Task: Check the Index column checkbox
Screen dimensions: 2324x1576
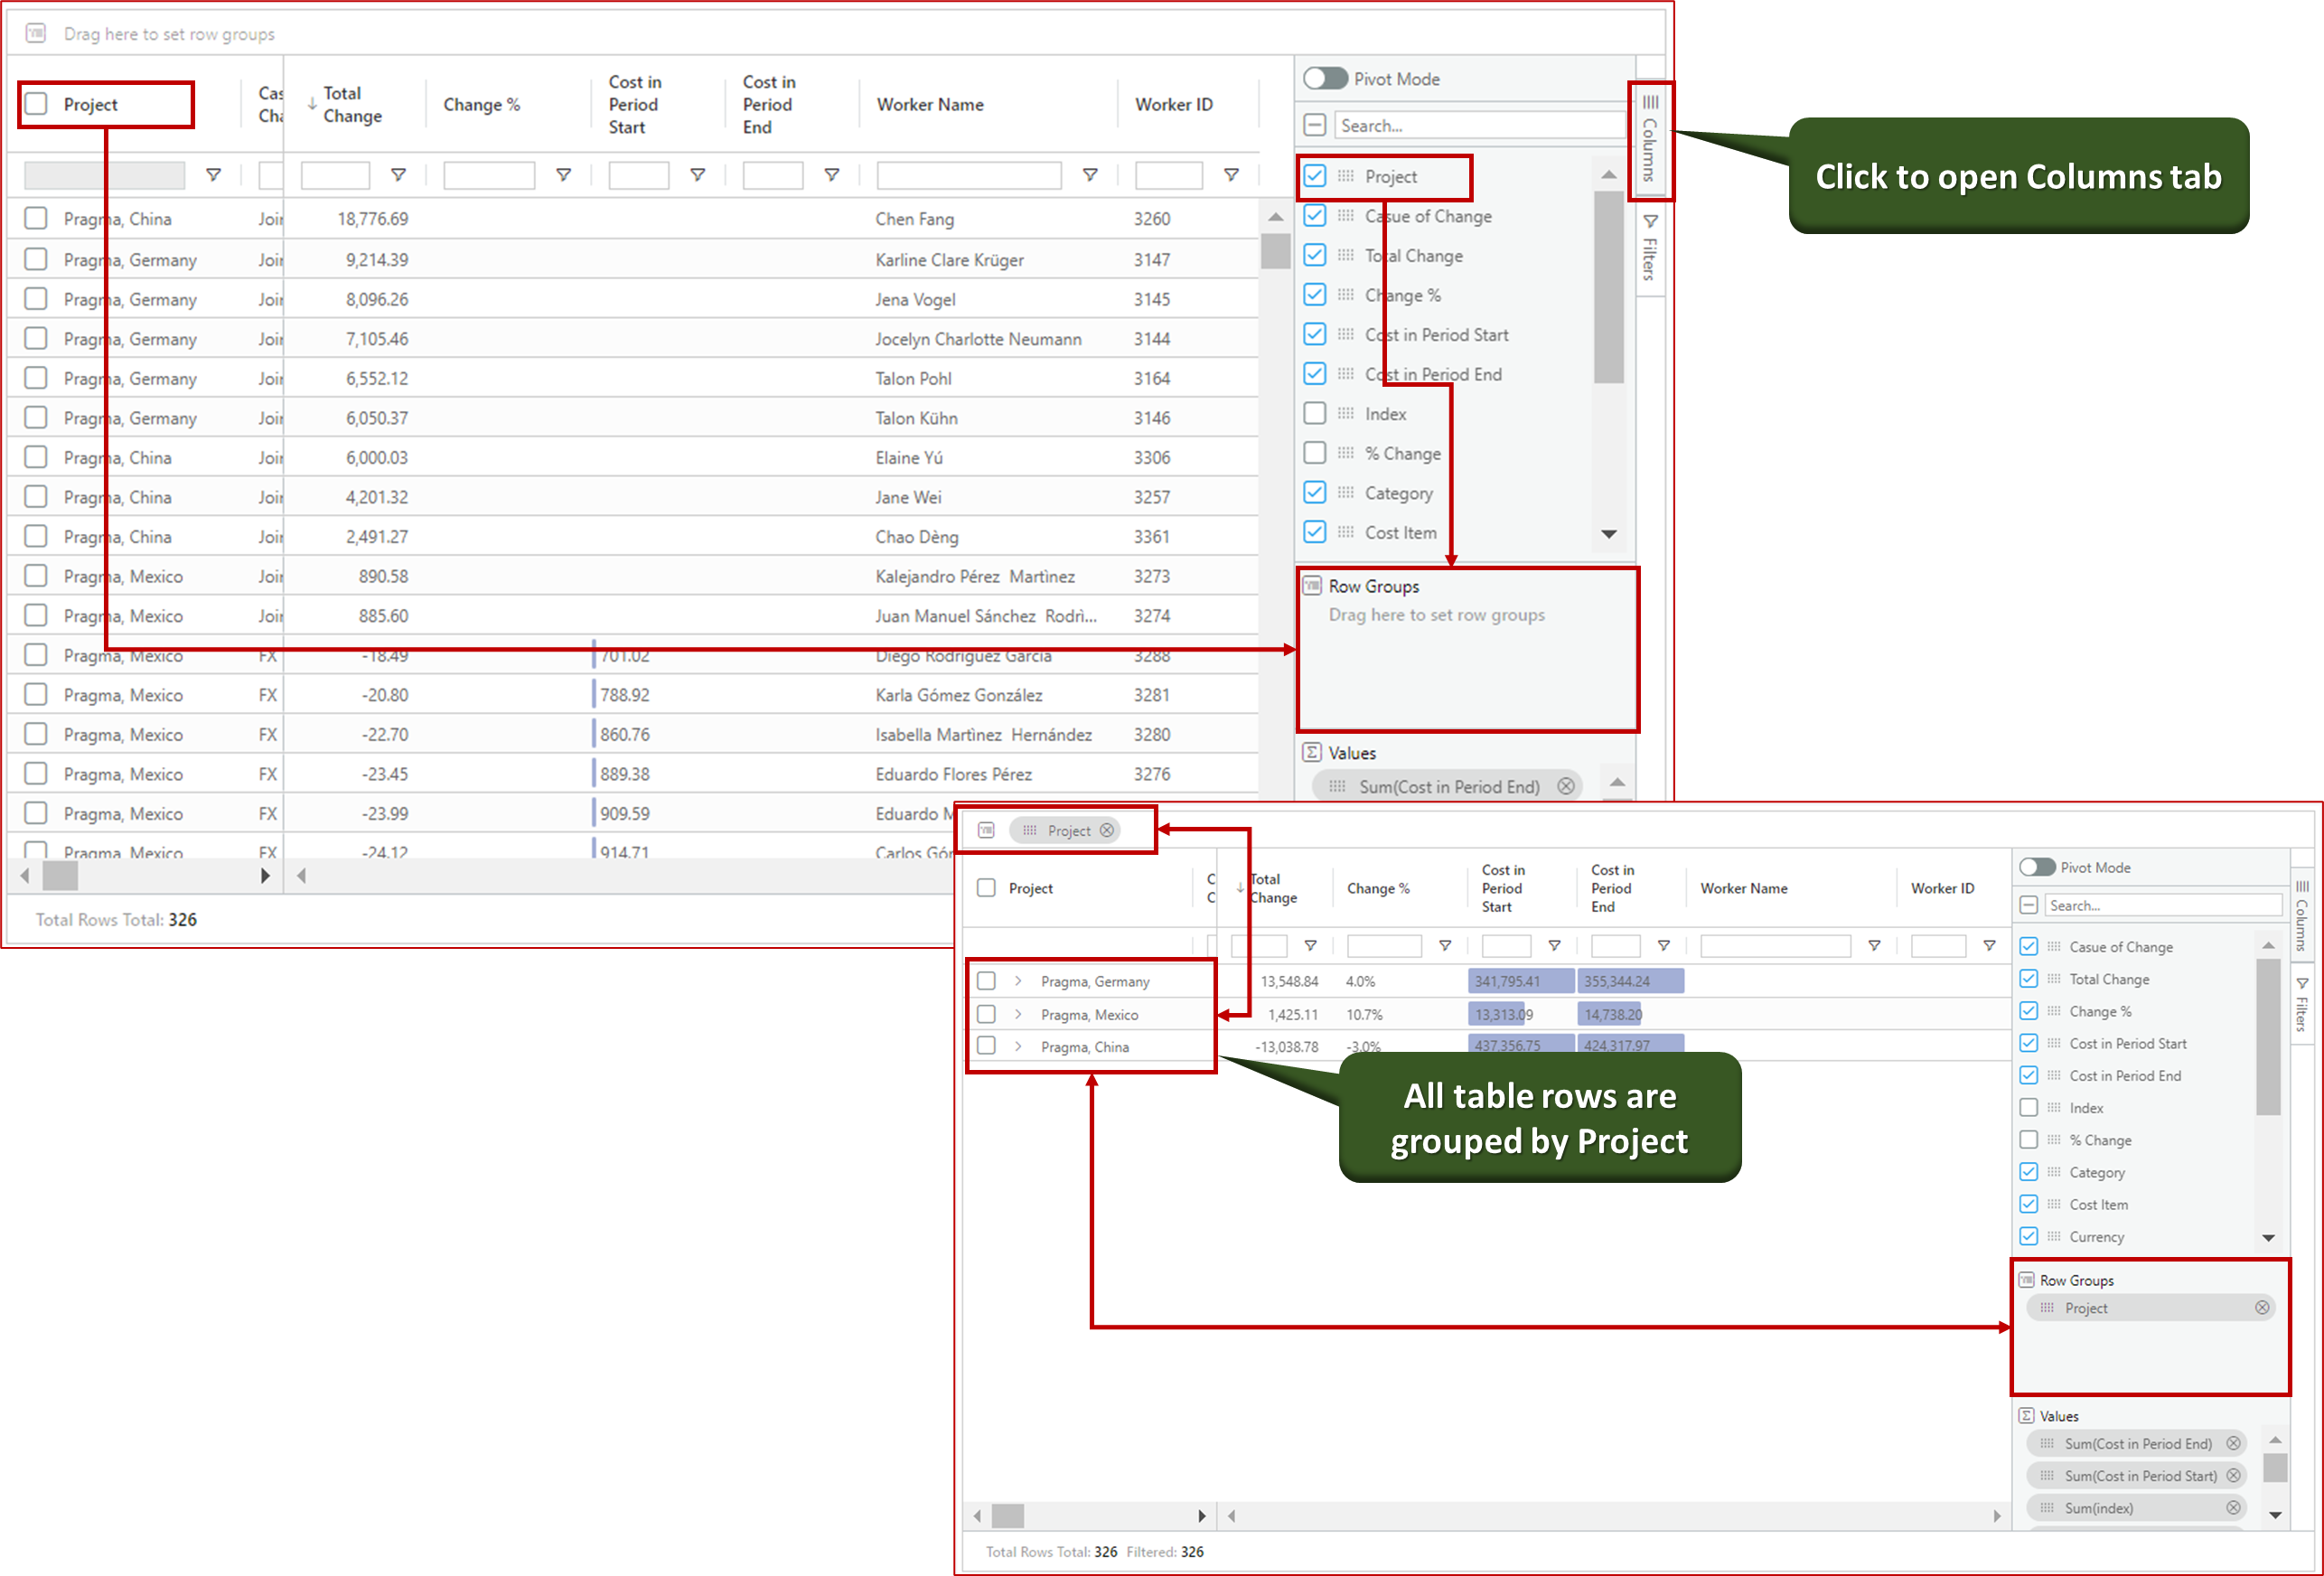Action: [x=1315, y=413]
